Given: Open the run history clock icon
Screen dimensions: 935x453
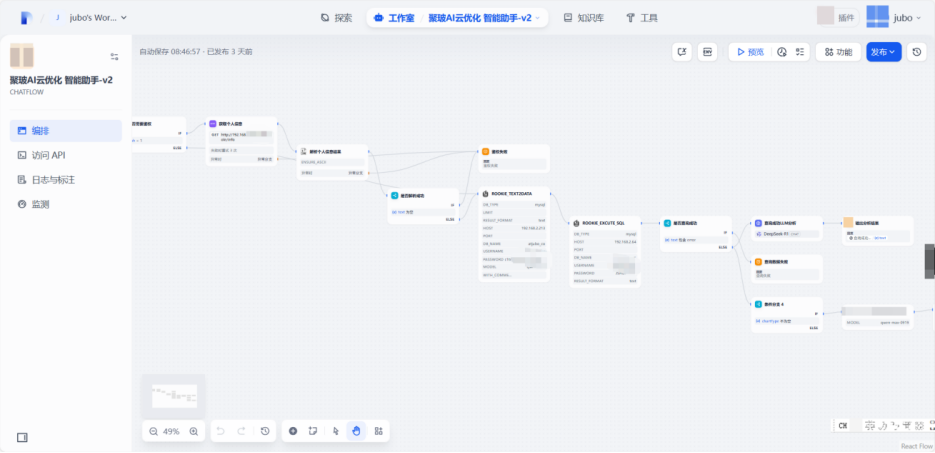Looking at the screenshot, I should (781, 52).
